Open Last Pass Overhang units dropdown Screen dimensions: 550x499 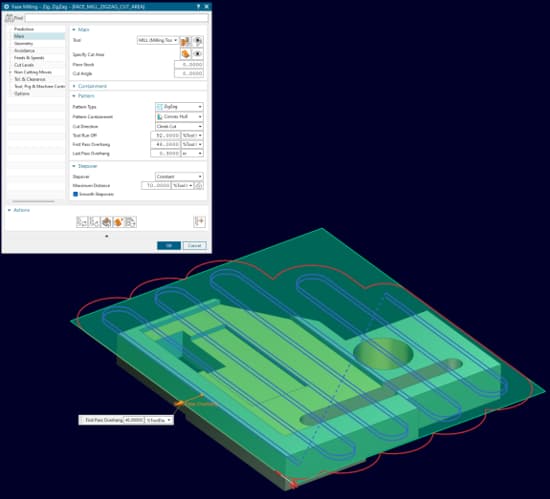pos(192,154)
